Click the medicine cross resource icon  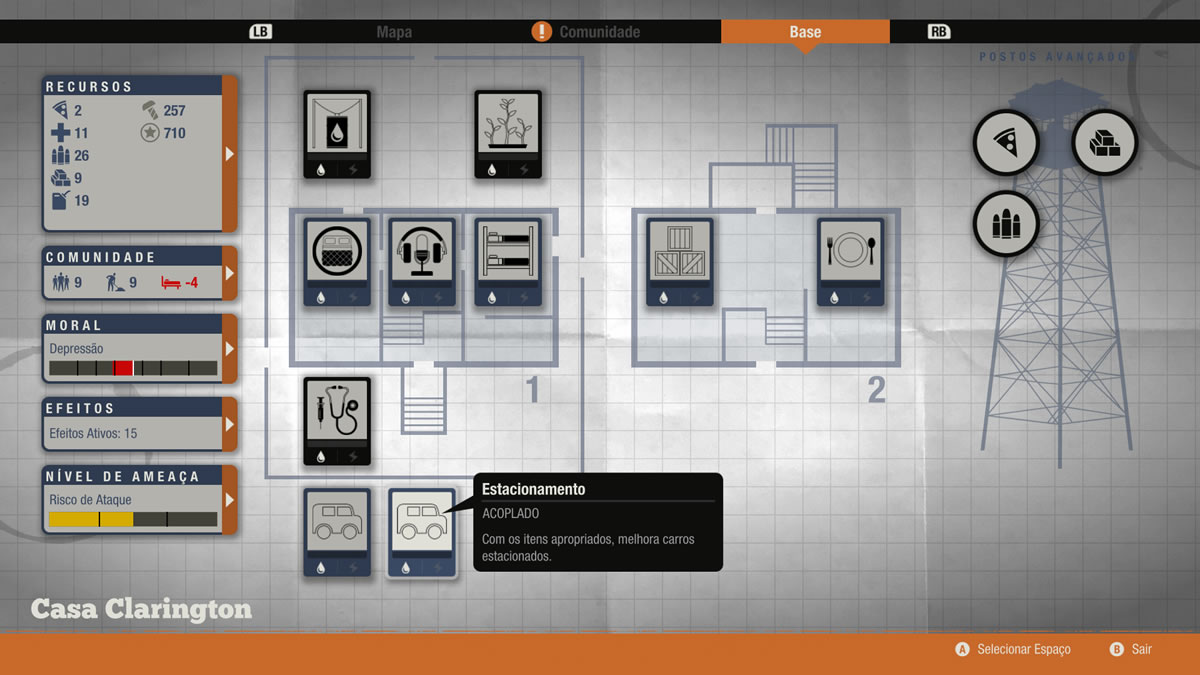[x=59, y=133]
